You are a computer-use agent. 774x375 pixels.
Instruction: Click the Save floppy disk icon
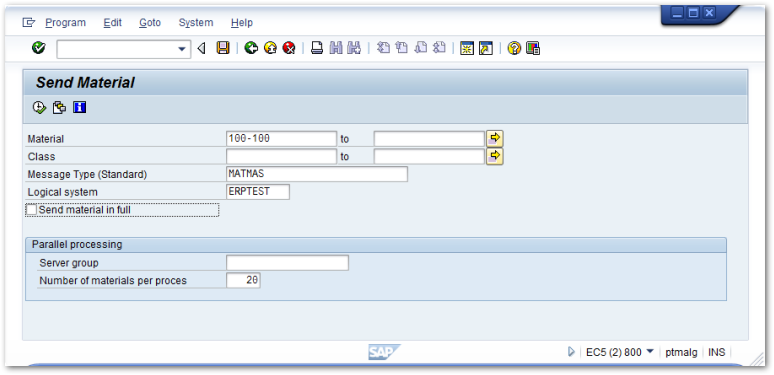click(223, 48)
